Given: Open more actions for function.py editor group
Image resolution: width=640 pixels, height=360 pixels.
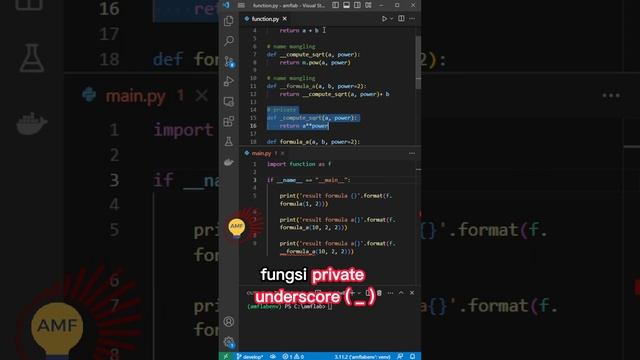Looking at the screenshot, I should 412,19.
